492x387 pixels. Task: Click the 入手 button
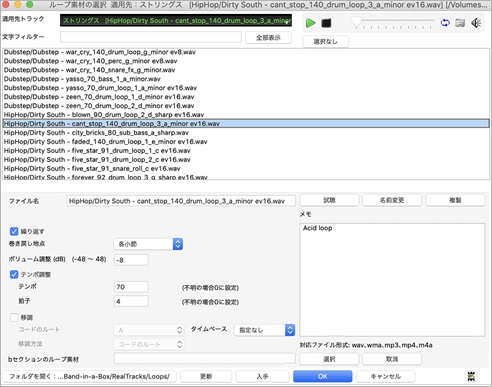tap(262, 376)
